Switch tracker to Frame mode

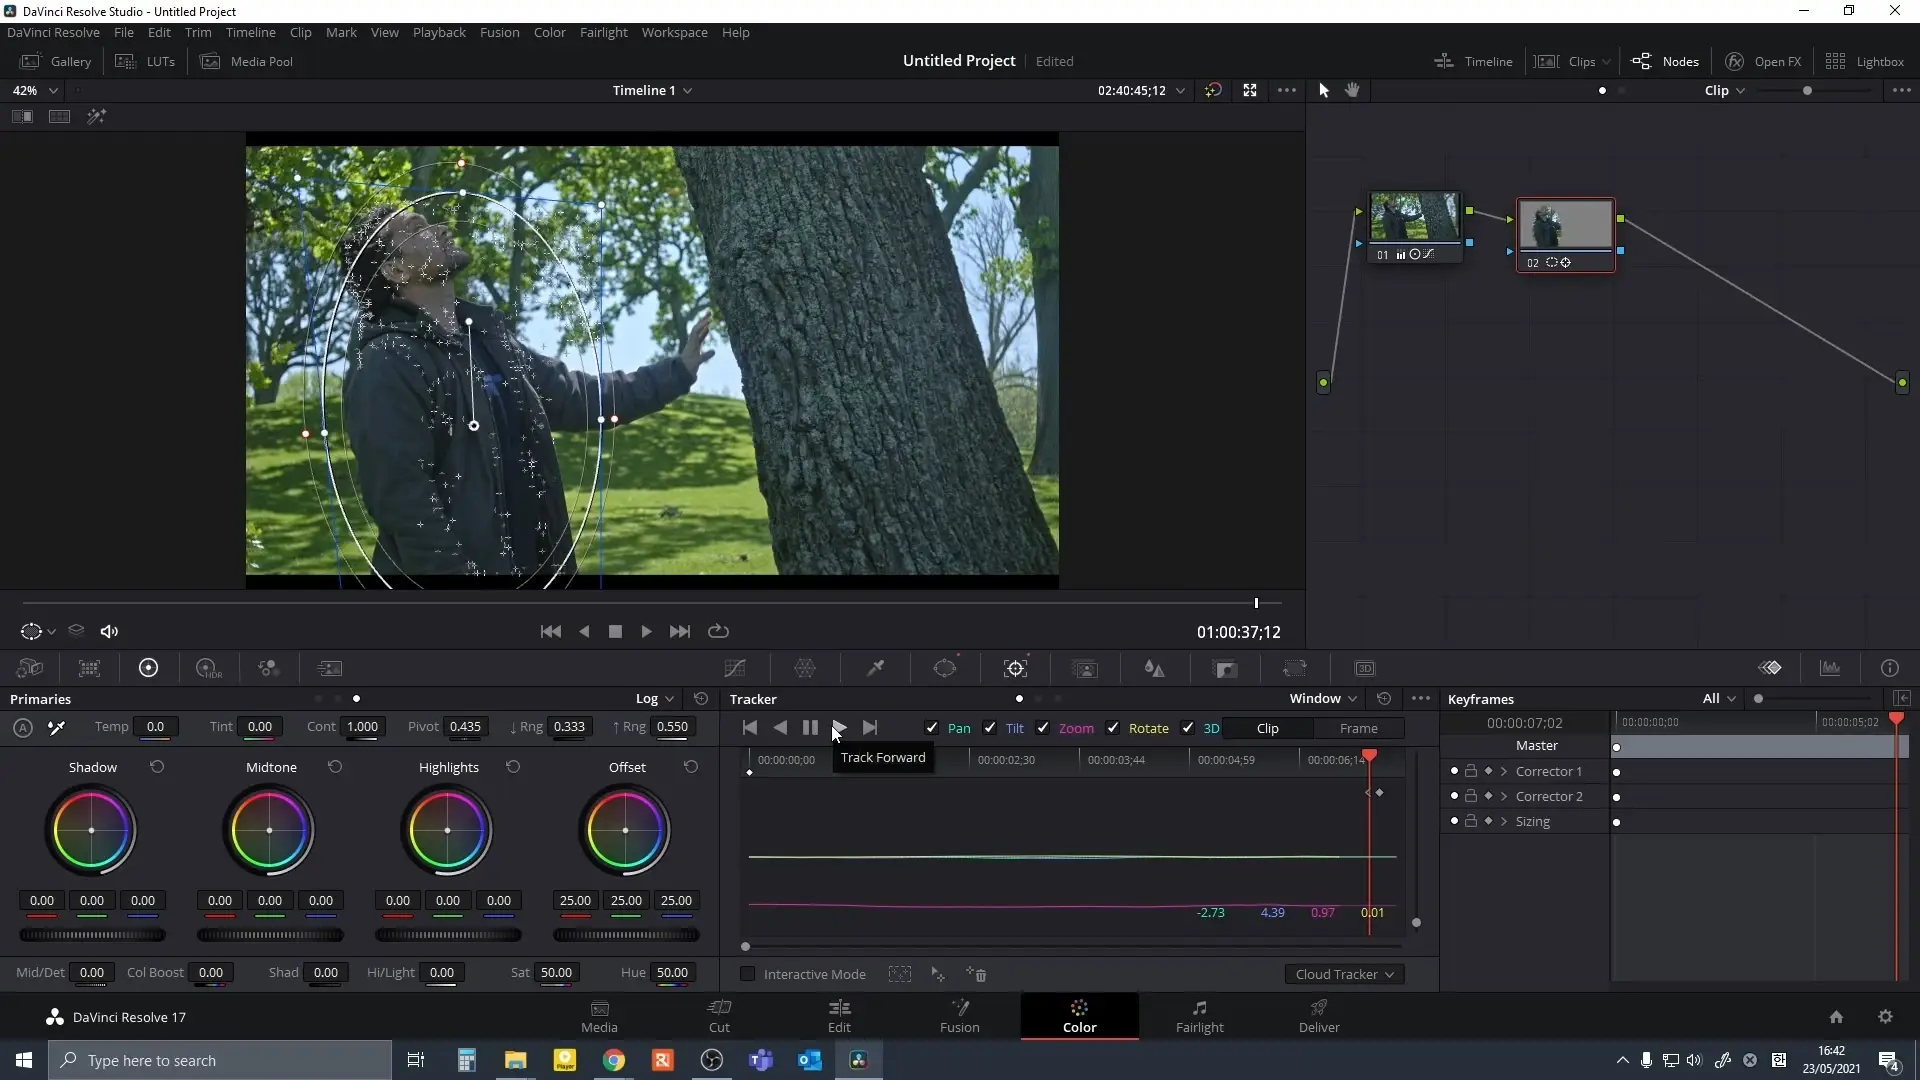click(1358, 728)
